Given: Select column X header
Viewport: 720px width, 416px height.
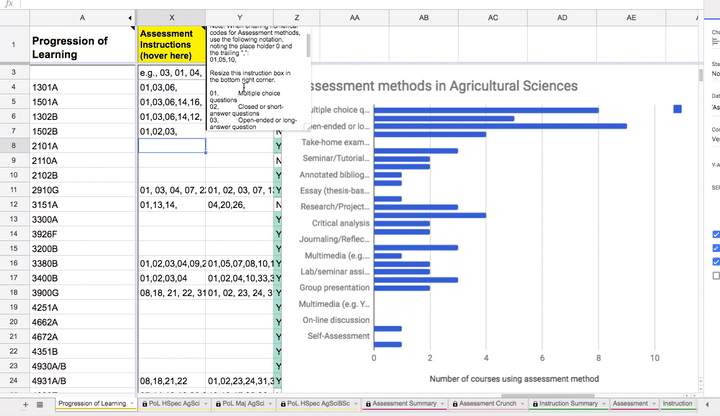Looking at the screenshot, I should point(171,17).
